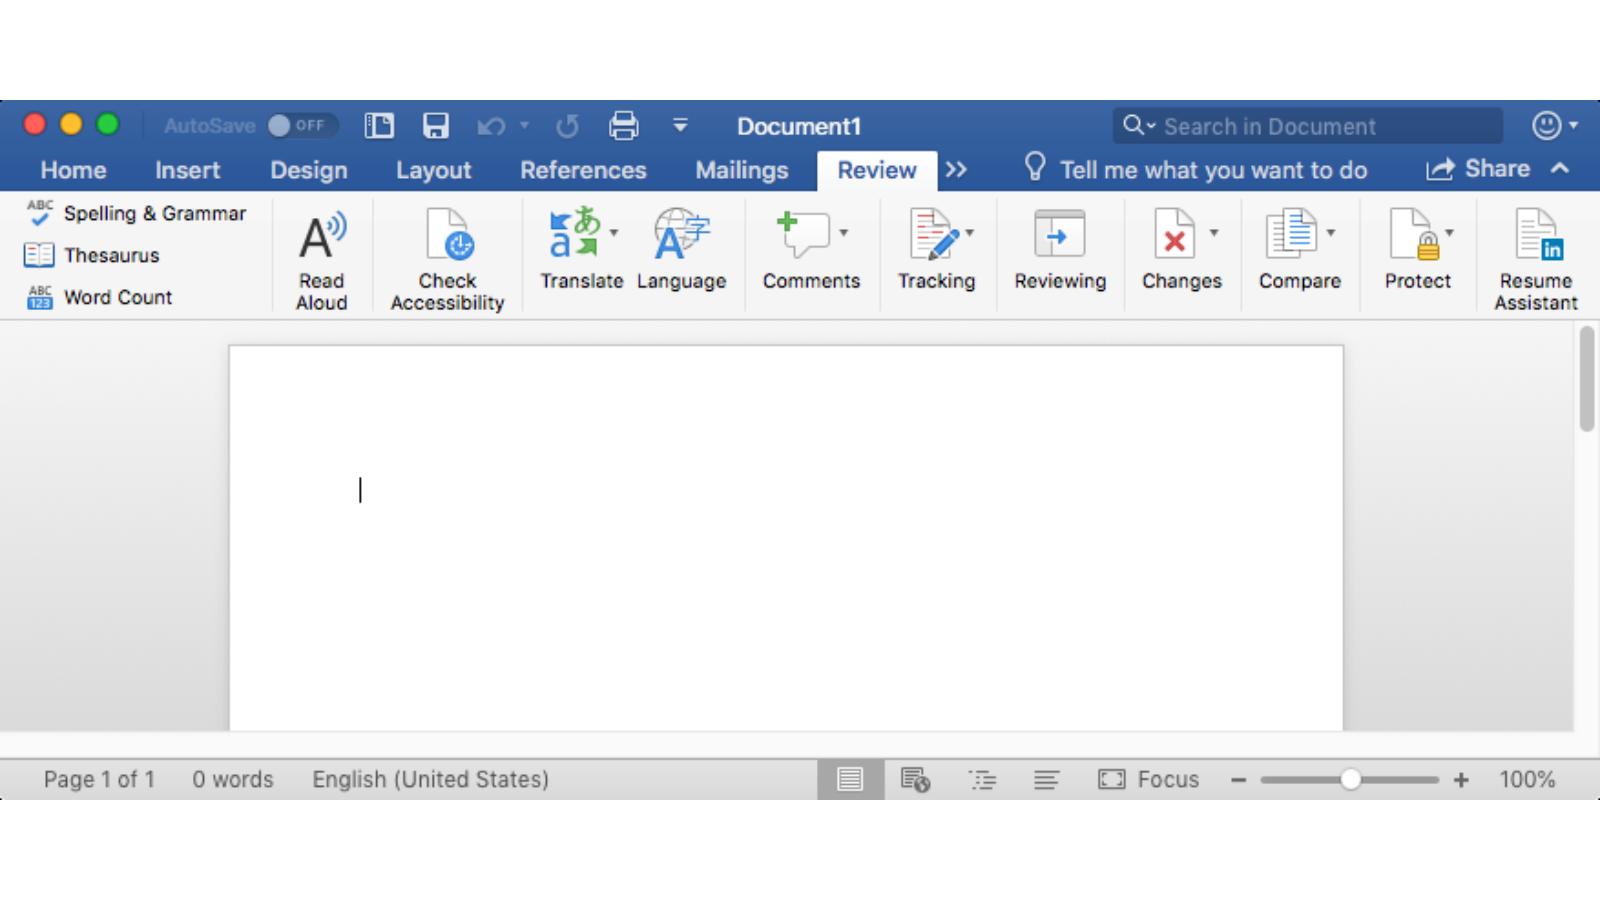1600x900 pixels.
Task: Expand the Tracking dropdown arrow
Action: point(969,232)
